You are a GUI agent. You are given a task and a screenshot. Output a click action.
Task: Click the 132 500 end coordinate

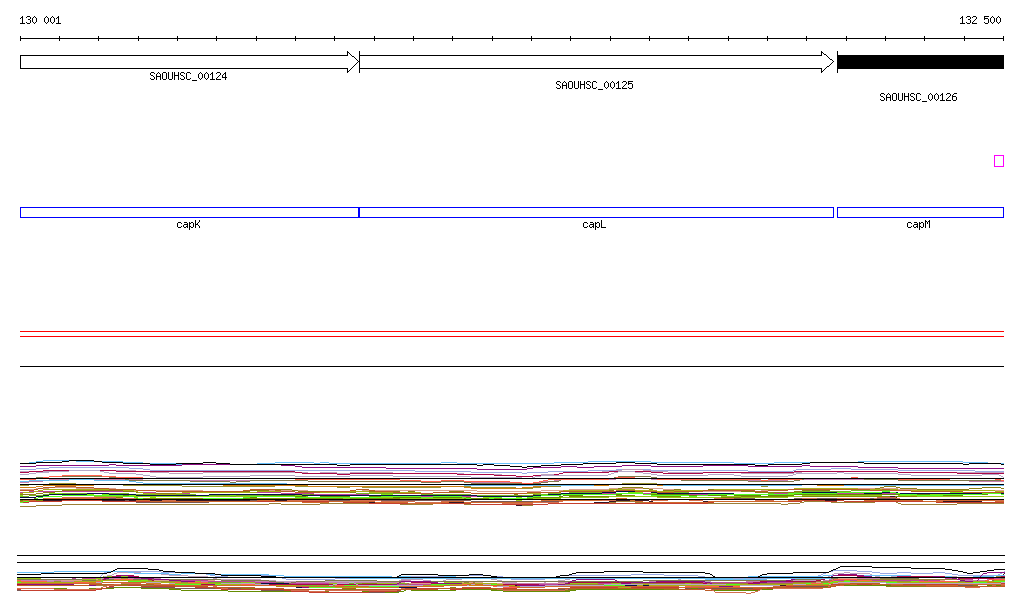pos(980,20)
